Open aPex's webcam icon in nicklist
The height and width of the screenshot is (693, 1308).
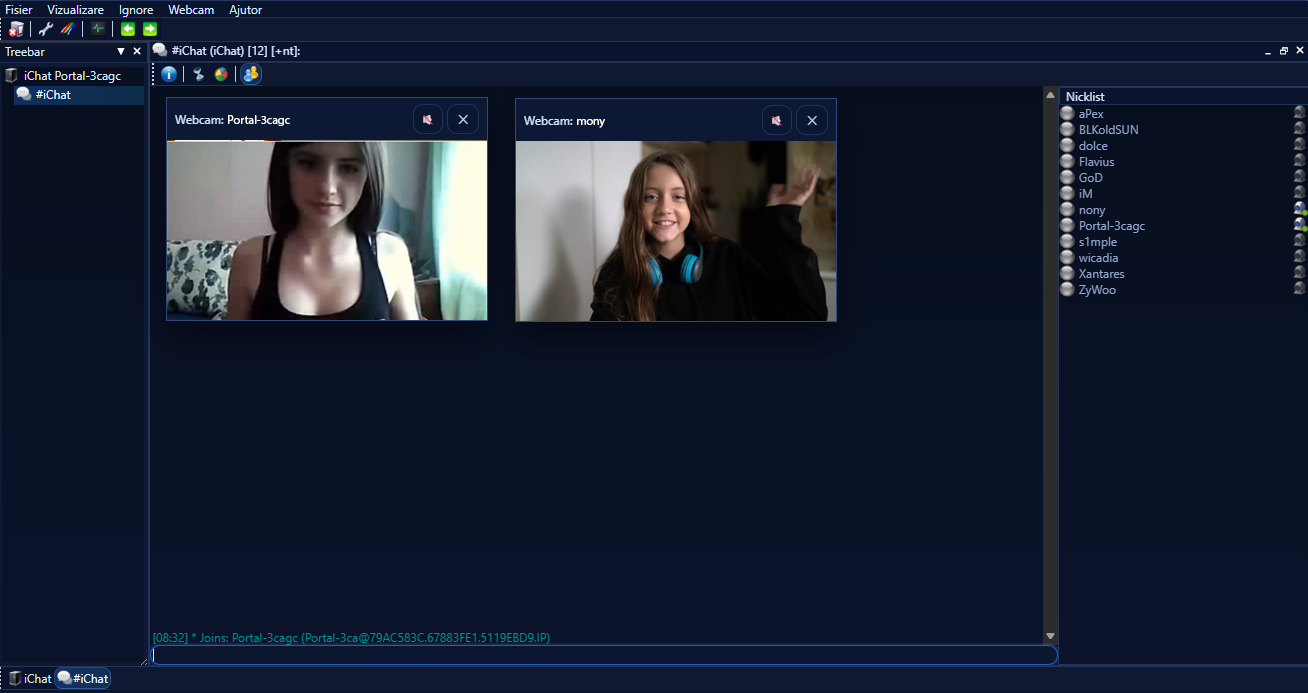(x=1299, y=113)
